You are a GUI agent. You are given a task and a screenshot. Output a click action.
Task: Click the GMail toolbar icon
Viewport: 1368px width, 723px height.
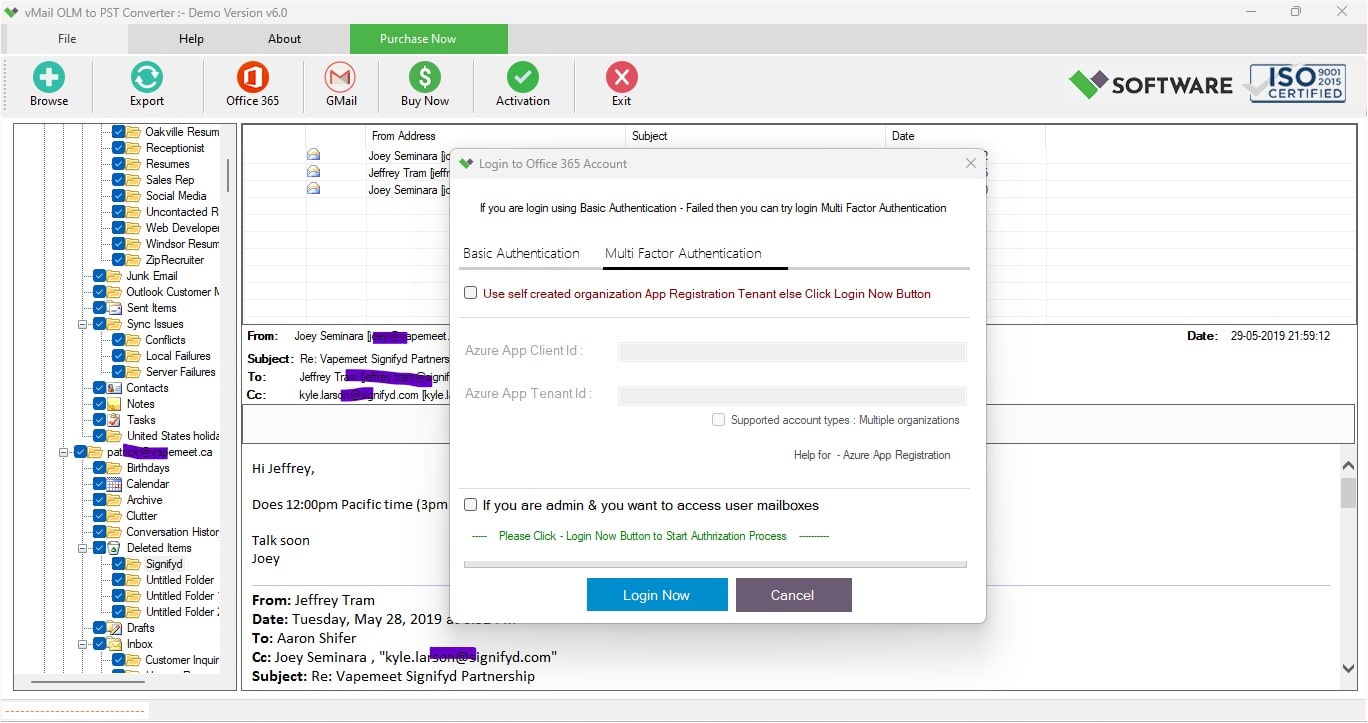tap(341, 77)
